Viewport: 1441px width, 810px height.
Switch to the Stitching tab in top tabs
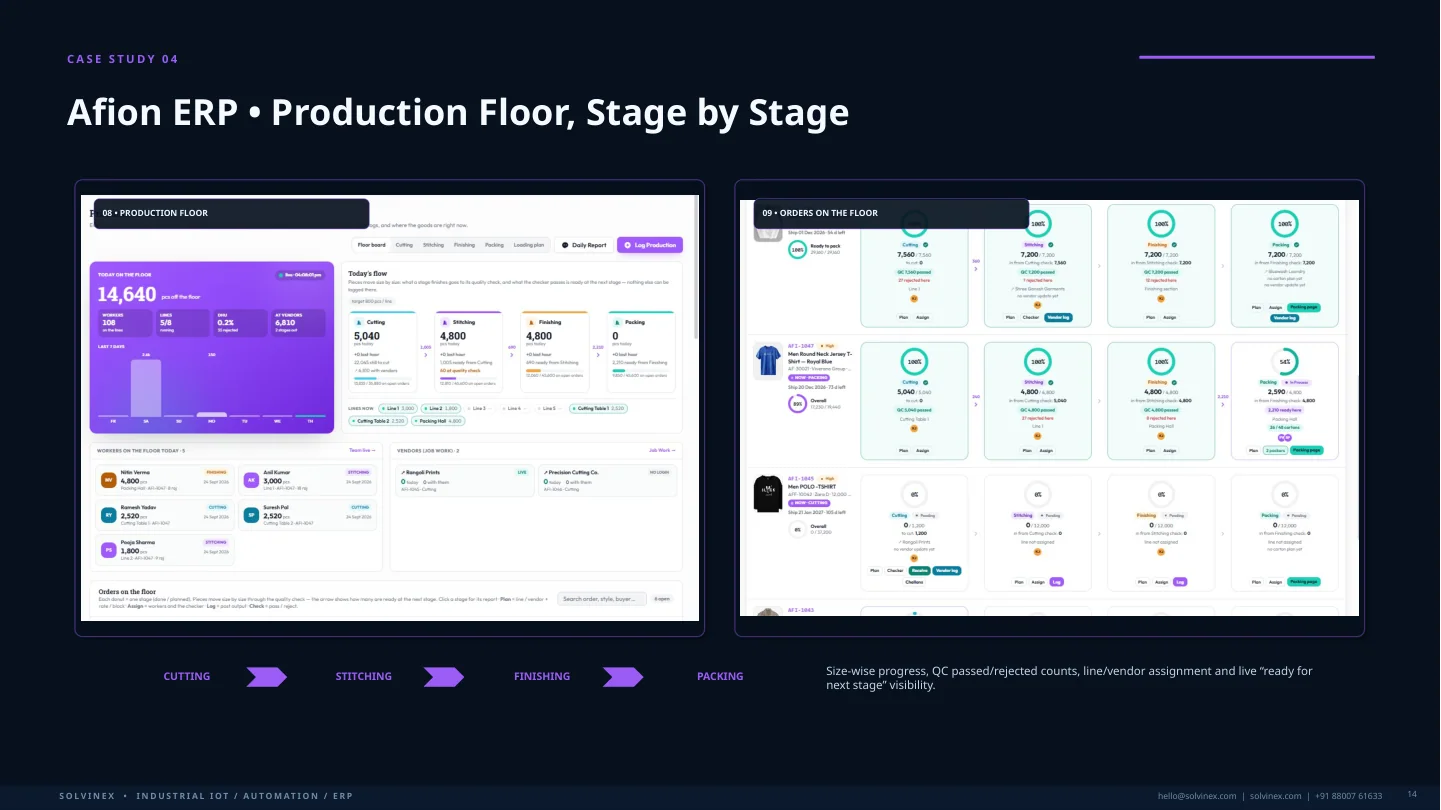tap(433, 245)
